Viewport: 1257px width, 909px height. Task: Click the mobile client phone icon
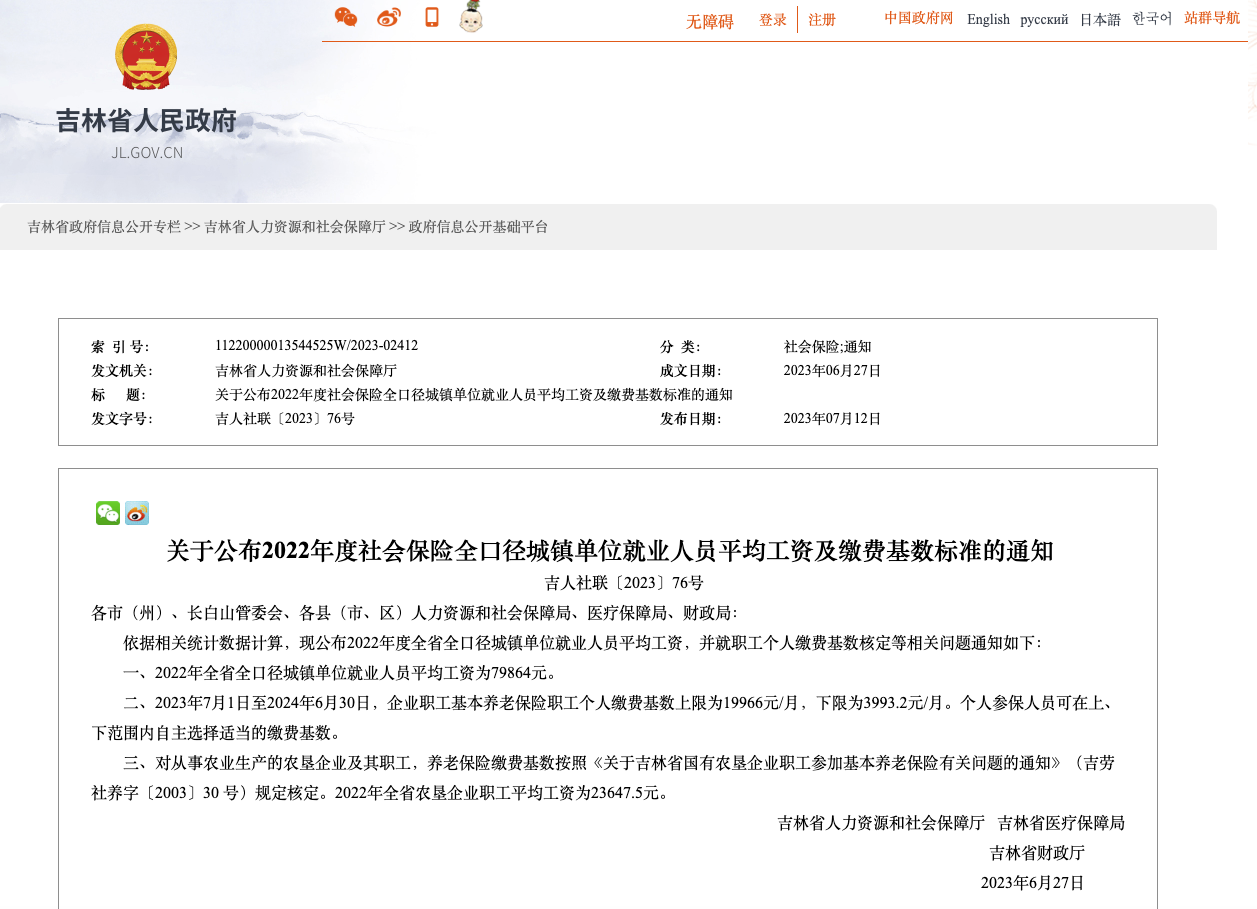coord(430,17)
